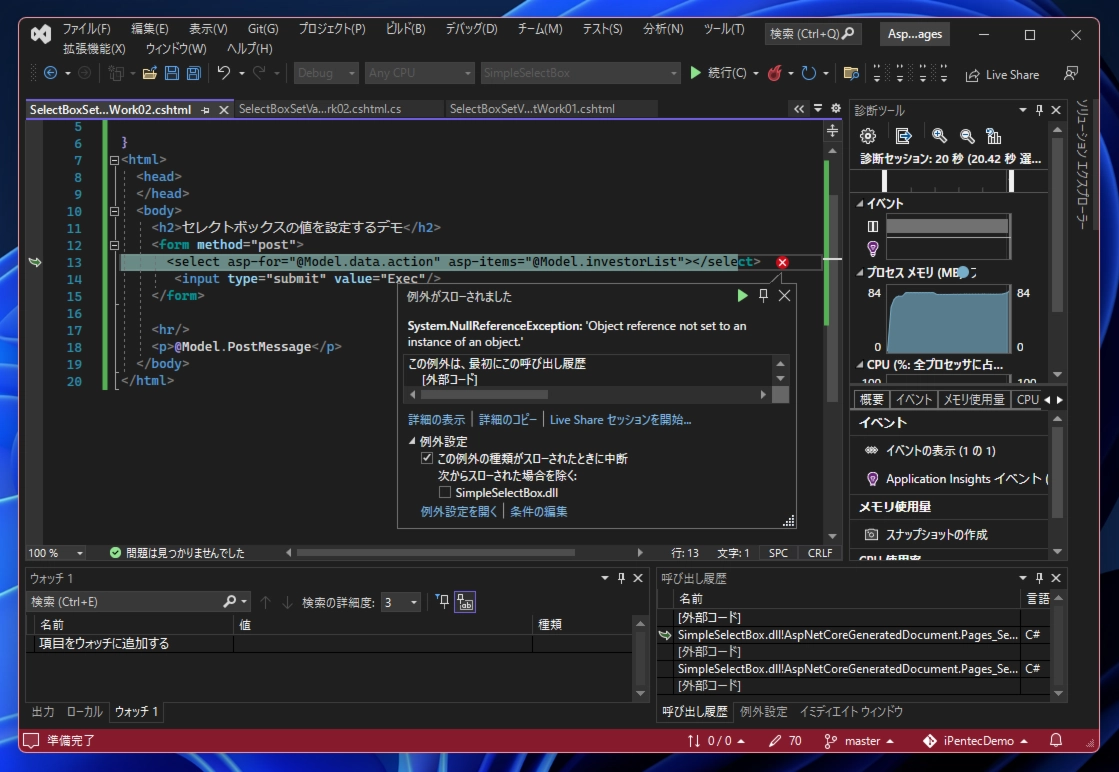Image resolution: width=1119 pixels, height=772 pixels.
Task: Click the Restart debugging icon
Action: coord(809,73)
